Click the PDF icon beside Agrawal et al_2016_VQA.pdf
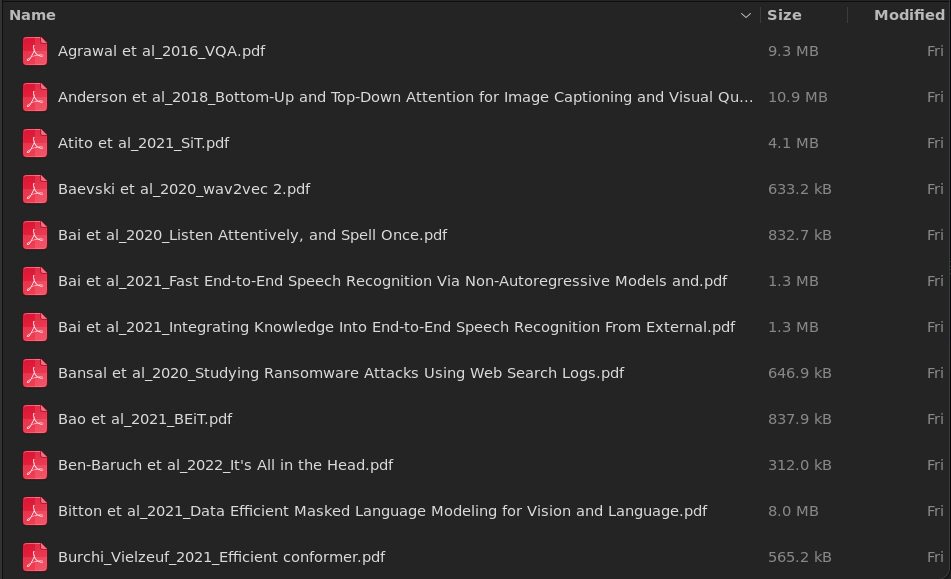Screen dimensions: 951x579 click(35, 51)
